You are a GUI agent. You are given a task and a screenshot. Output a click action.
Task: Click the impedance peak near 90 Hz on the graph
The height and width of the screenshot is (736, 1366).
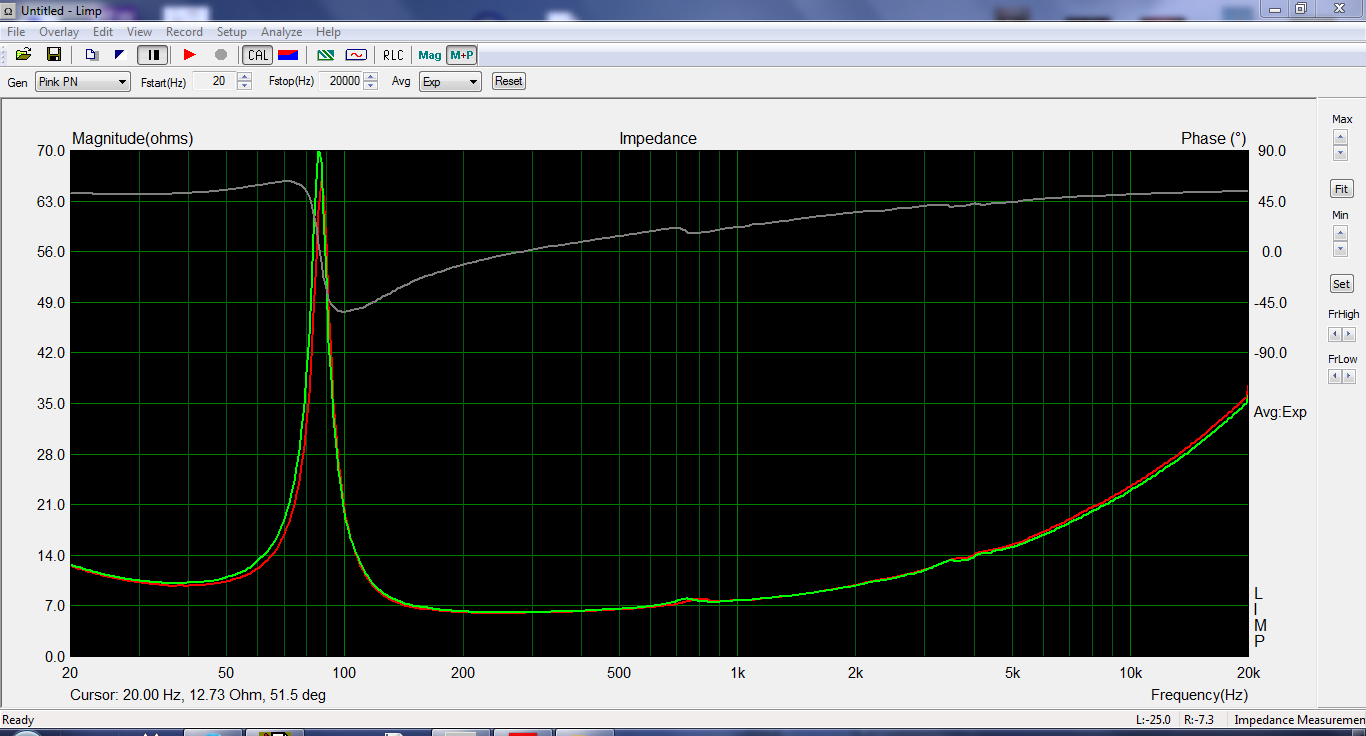319,153
